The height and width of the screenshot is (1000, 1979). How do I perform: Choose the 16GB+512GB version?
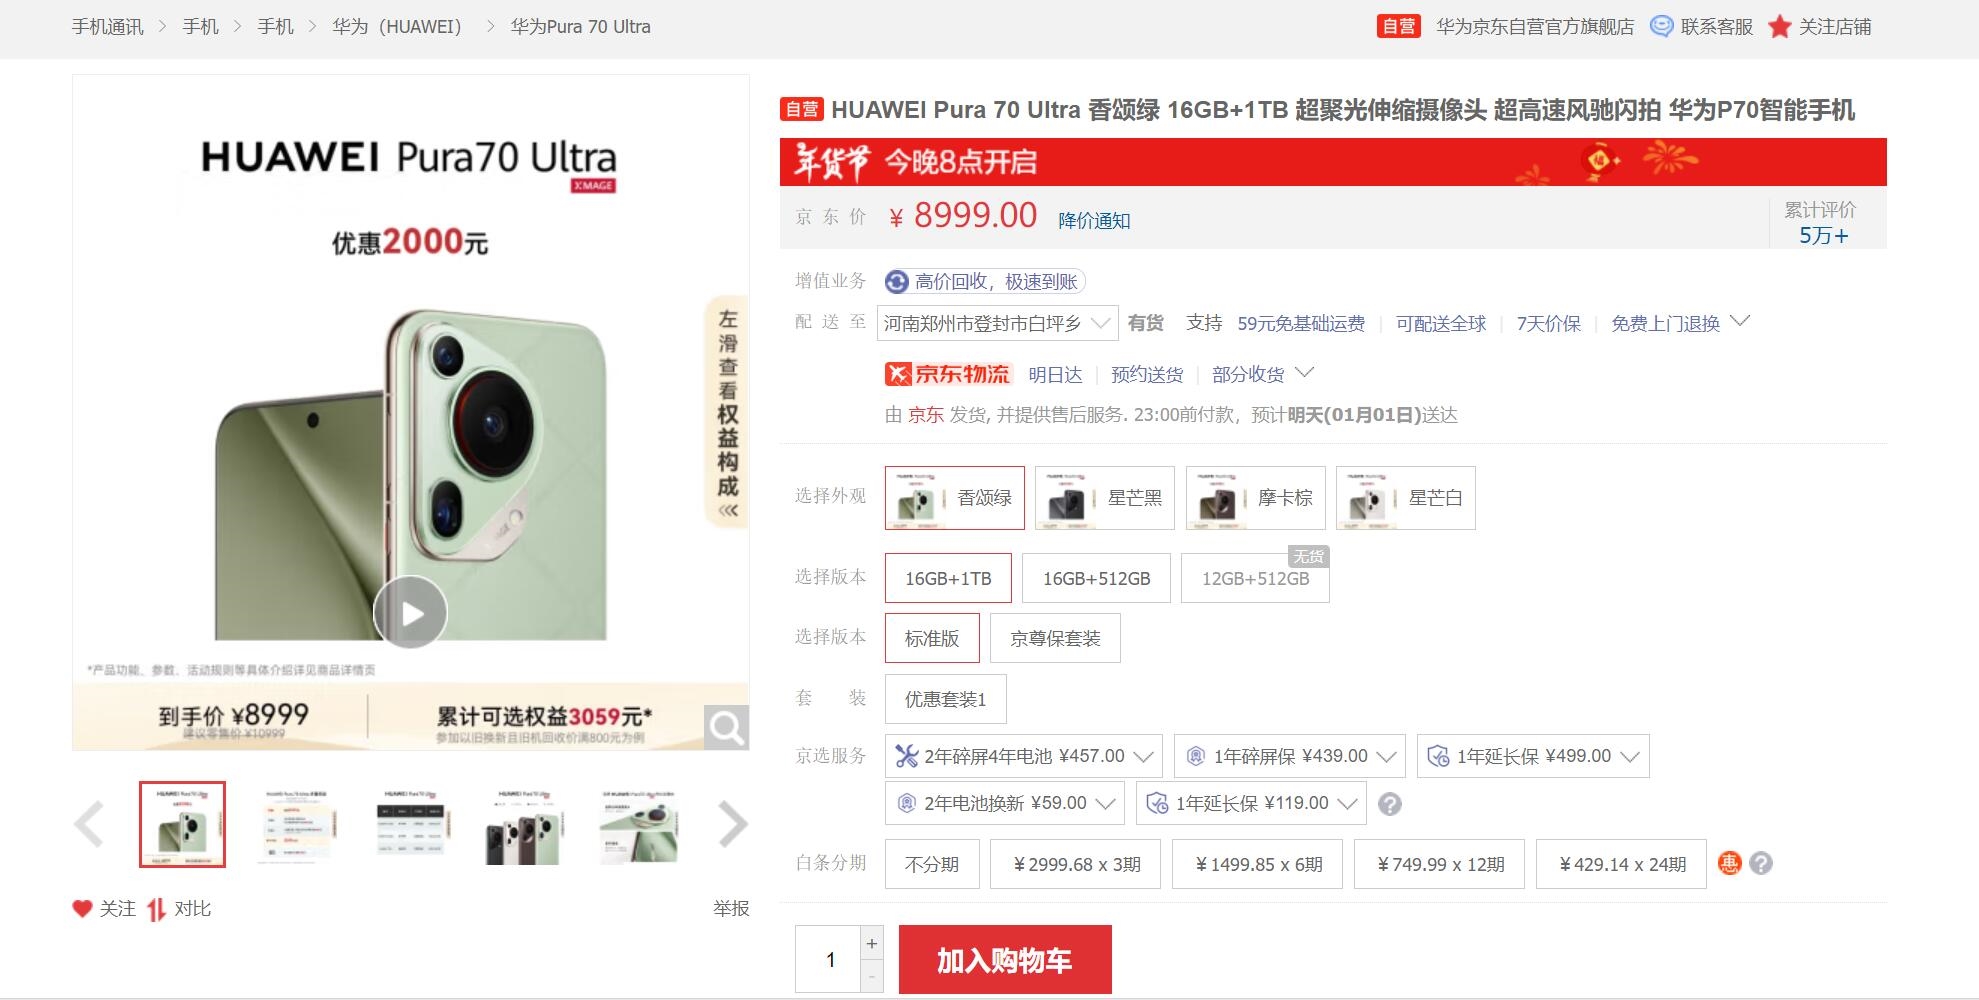[1096, 578]
